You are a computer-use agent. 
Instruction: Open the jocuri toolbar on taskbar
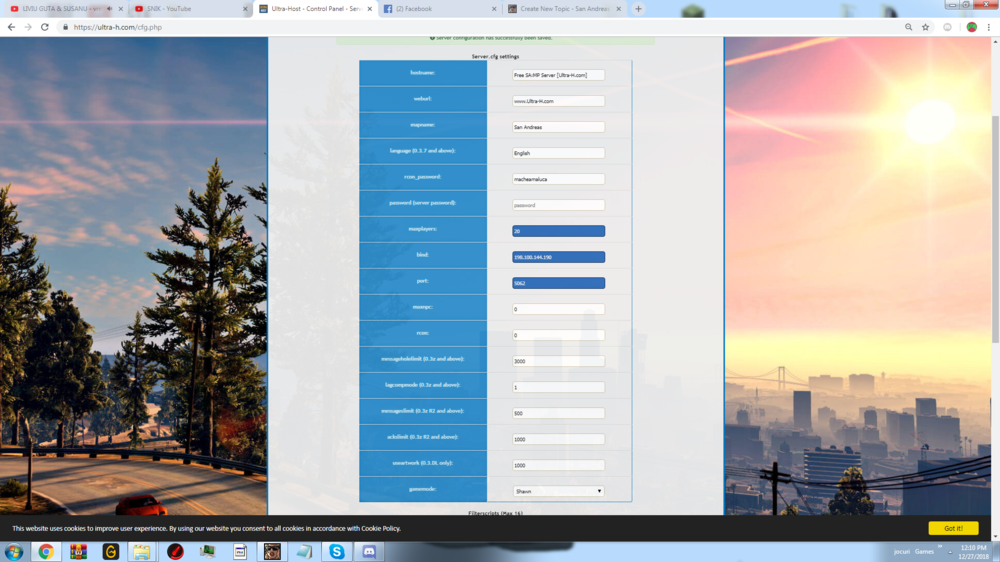[x=901, y=552]
